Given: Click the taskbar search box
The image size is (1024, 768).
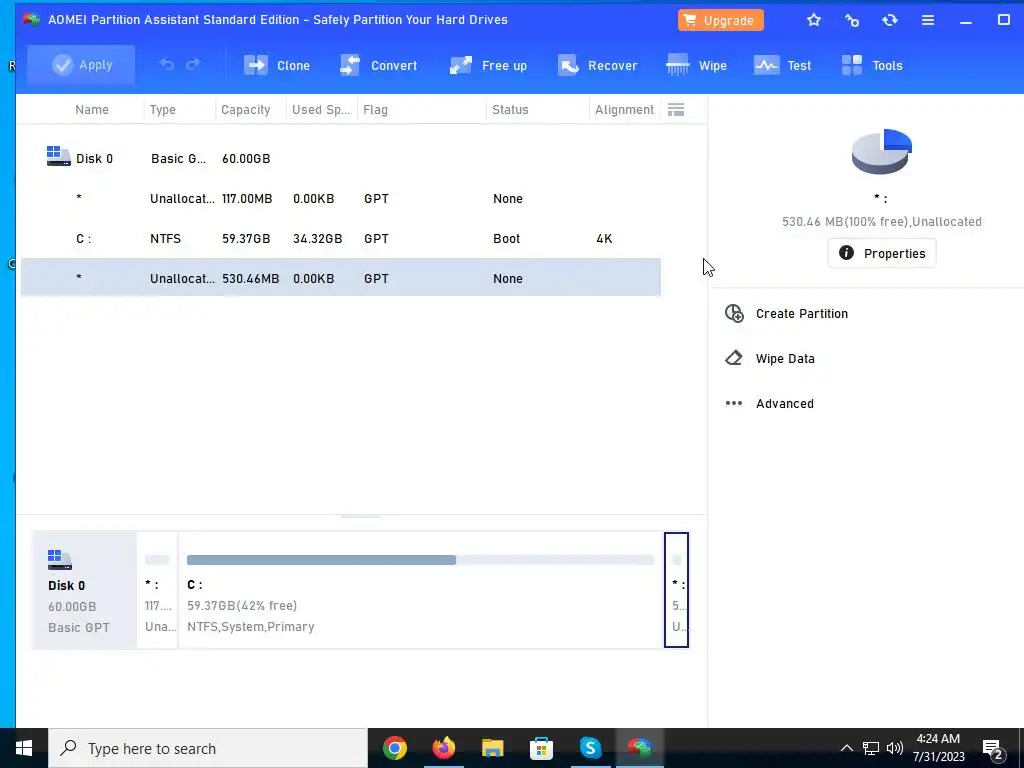Looking at the screenshot, I should [208, 748].
